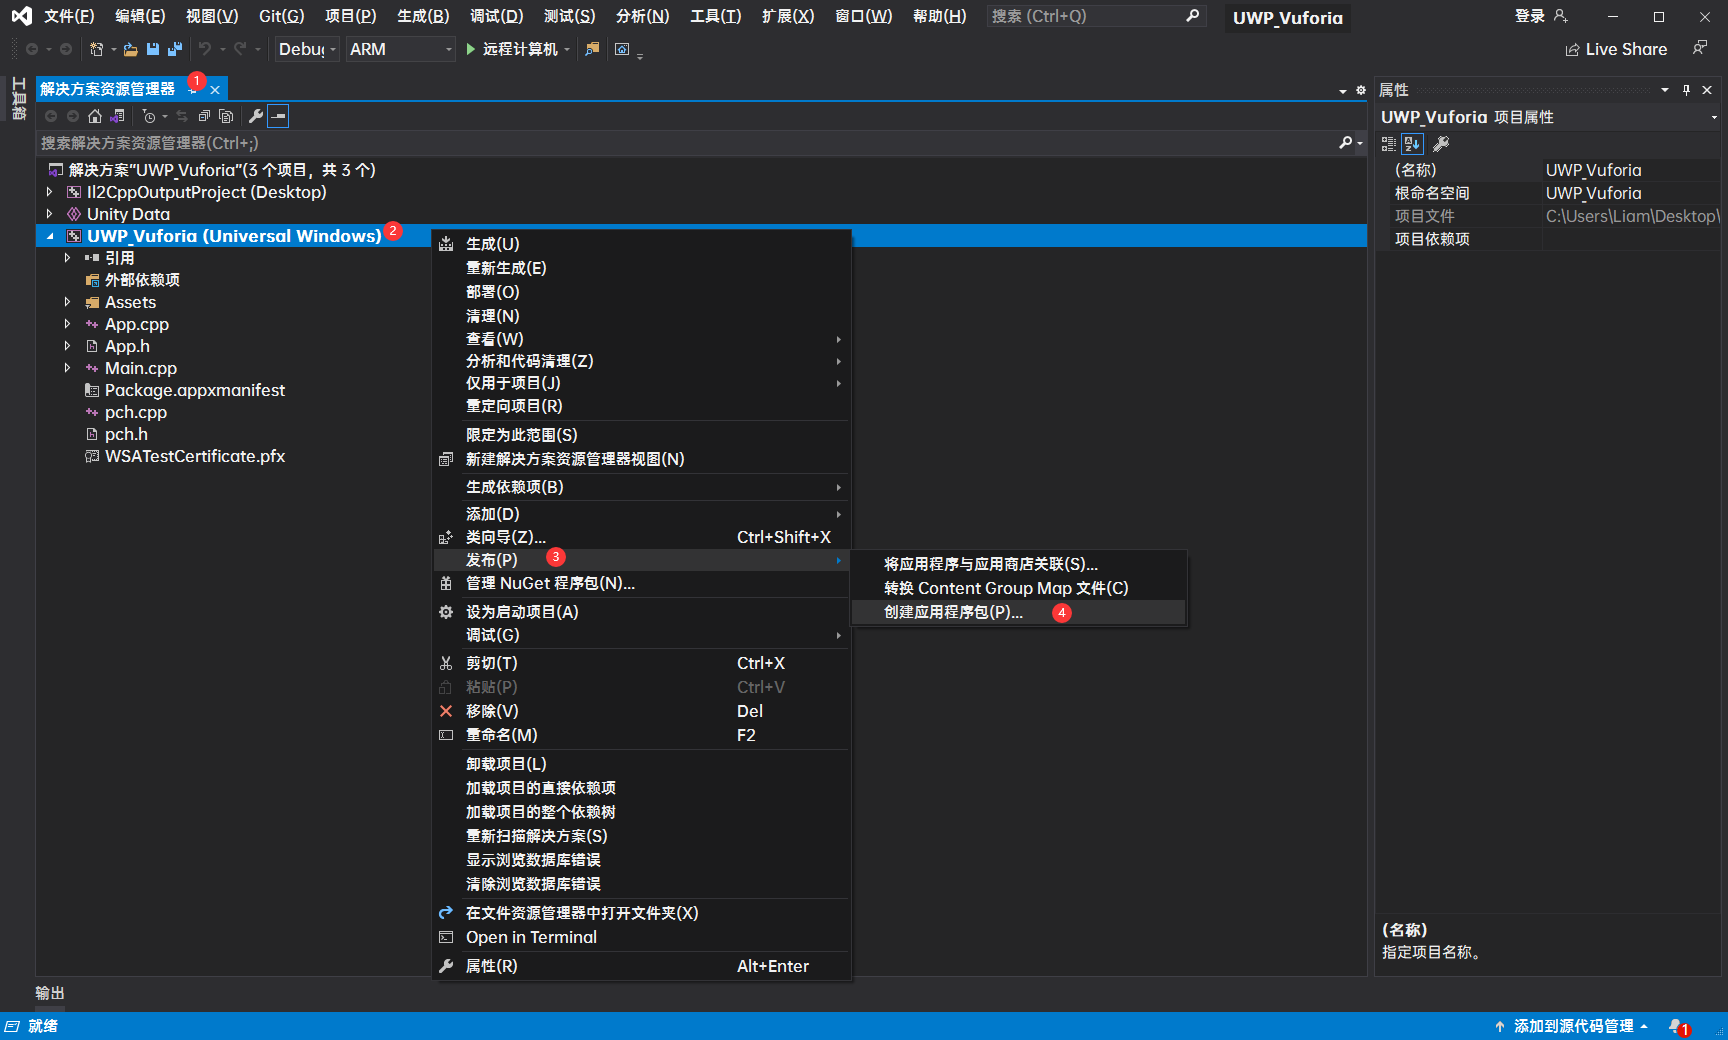Click the wrench Properties icon in Solution Explorer
The image size is (1728, 1040).
point(256,116)
